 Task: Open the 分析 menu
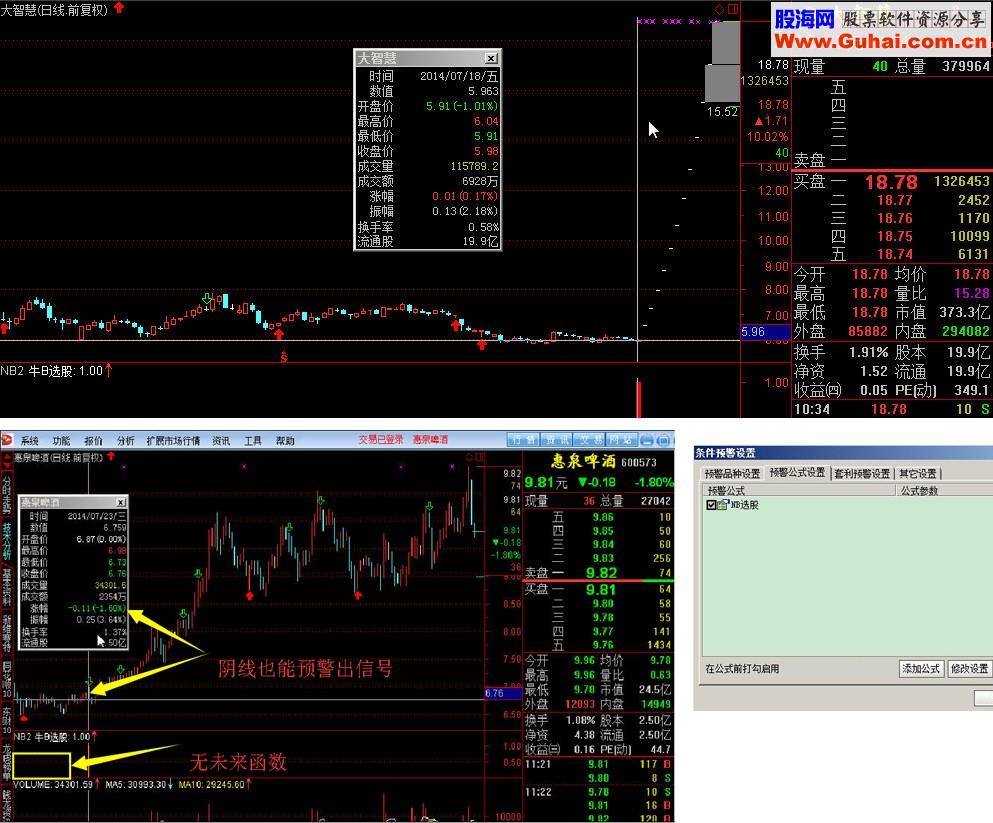click(125, 441)
